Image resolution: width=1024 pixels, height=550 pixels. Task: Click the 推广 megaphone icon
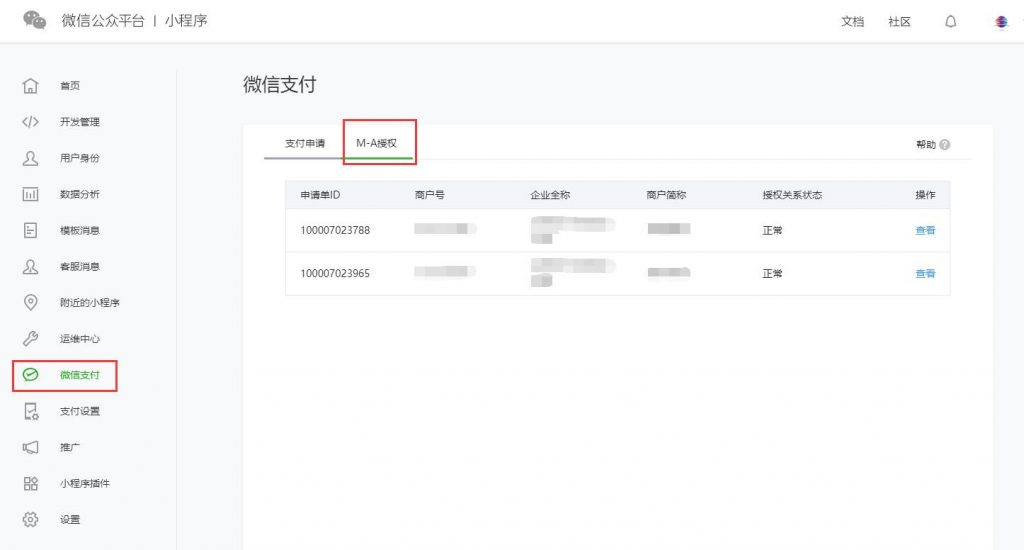(31, 447)
